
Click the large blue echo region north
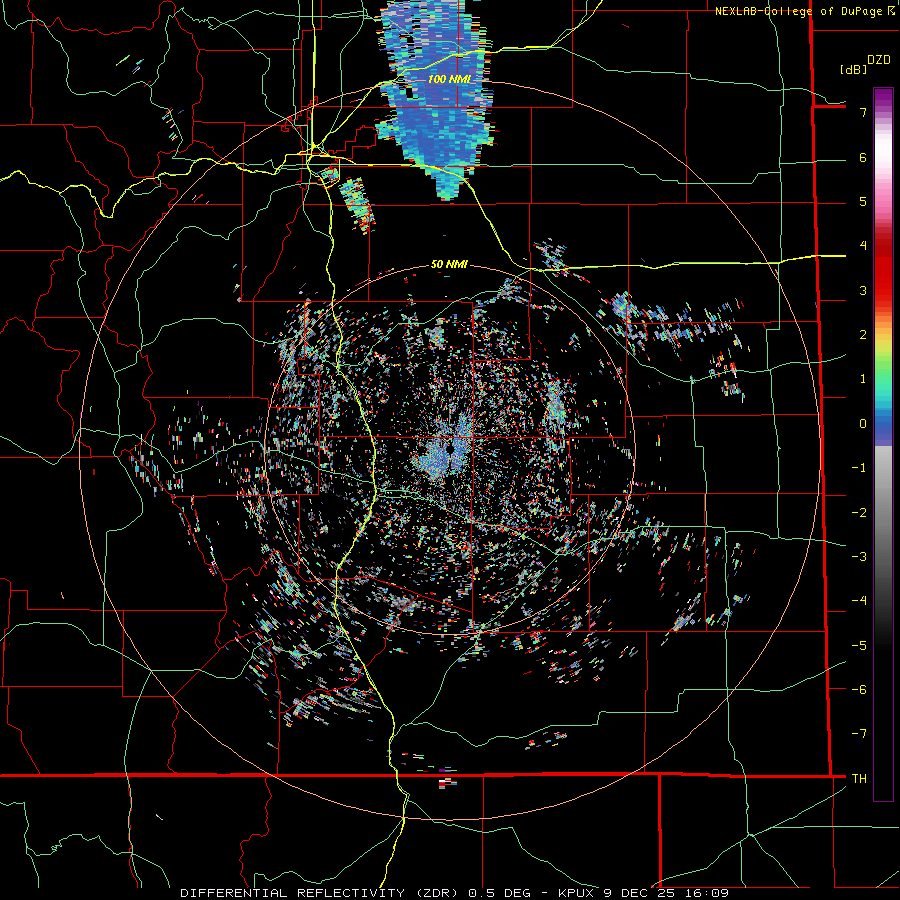click(439, 98)
